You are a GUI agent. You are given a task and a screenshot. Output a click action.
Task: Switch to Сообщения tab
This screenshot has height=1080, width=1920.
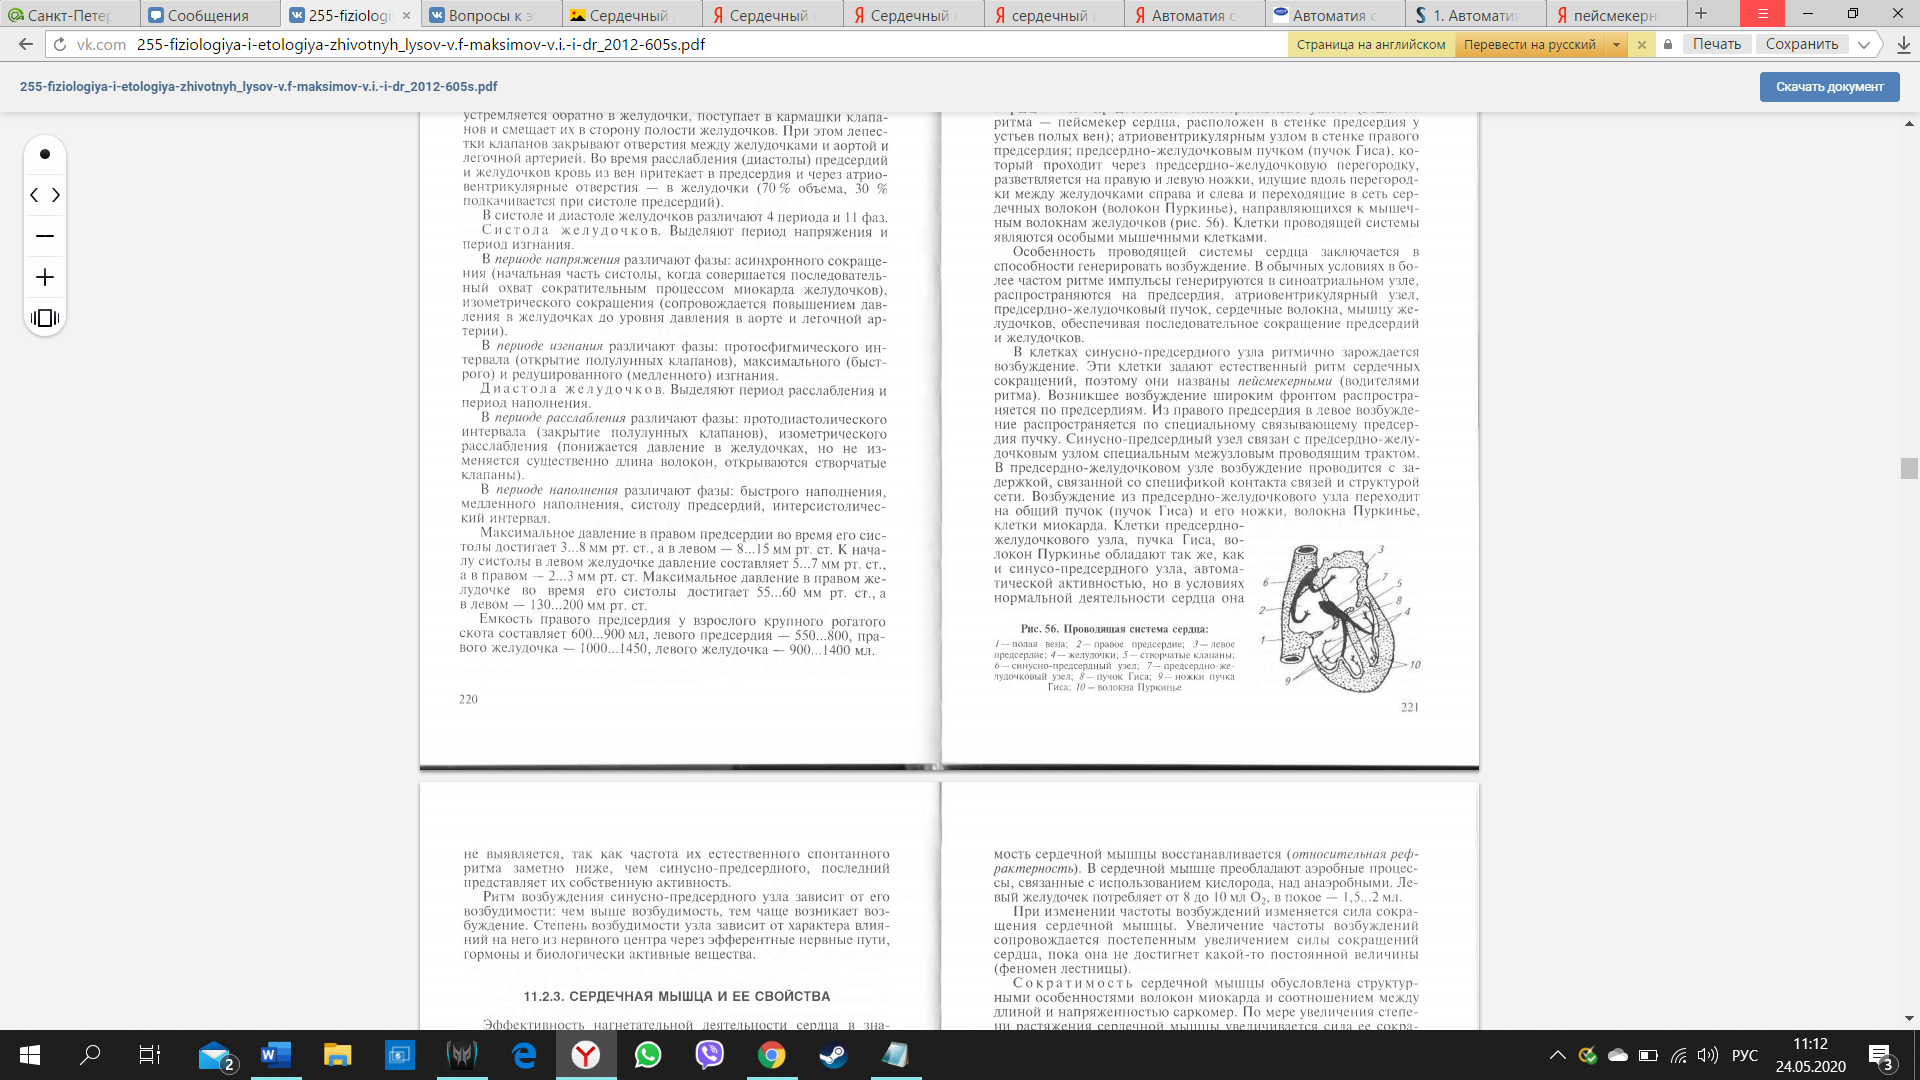pyautogui.click(x=208, y=15)
